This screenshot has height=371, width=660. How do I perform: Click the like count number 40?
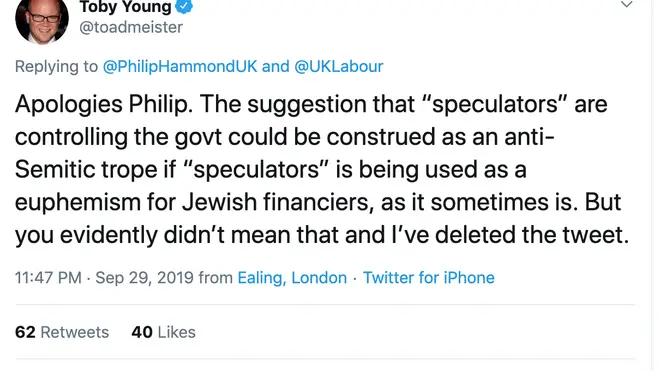click(142, 332)
